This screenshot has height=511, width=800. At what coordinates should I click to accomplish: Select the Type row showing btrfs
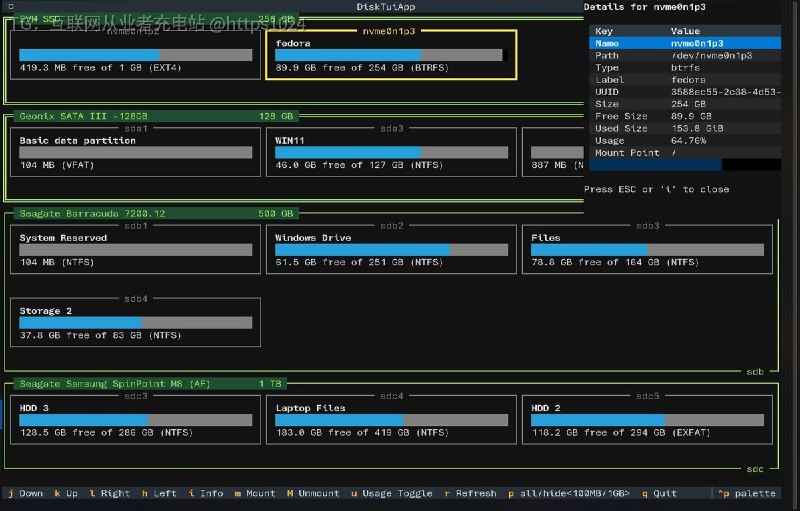pyautogui.click(x=685, y=68)
